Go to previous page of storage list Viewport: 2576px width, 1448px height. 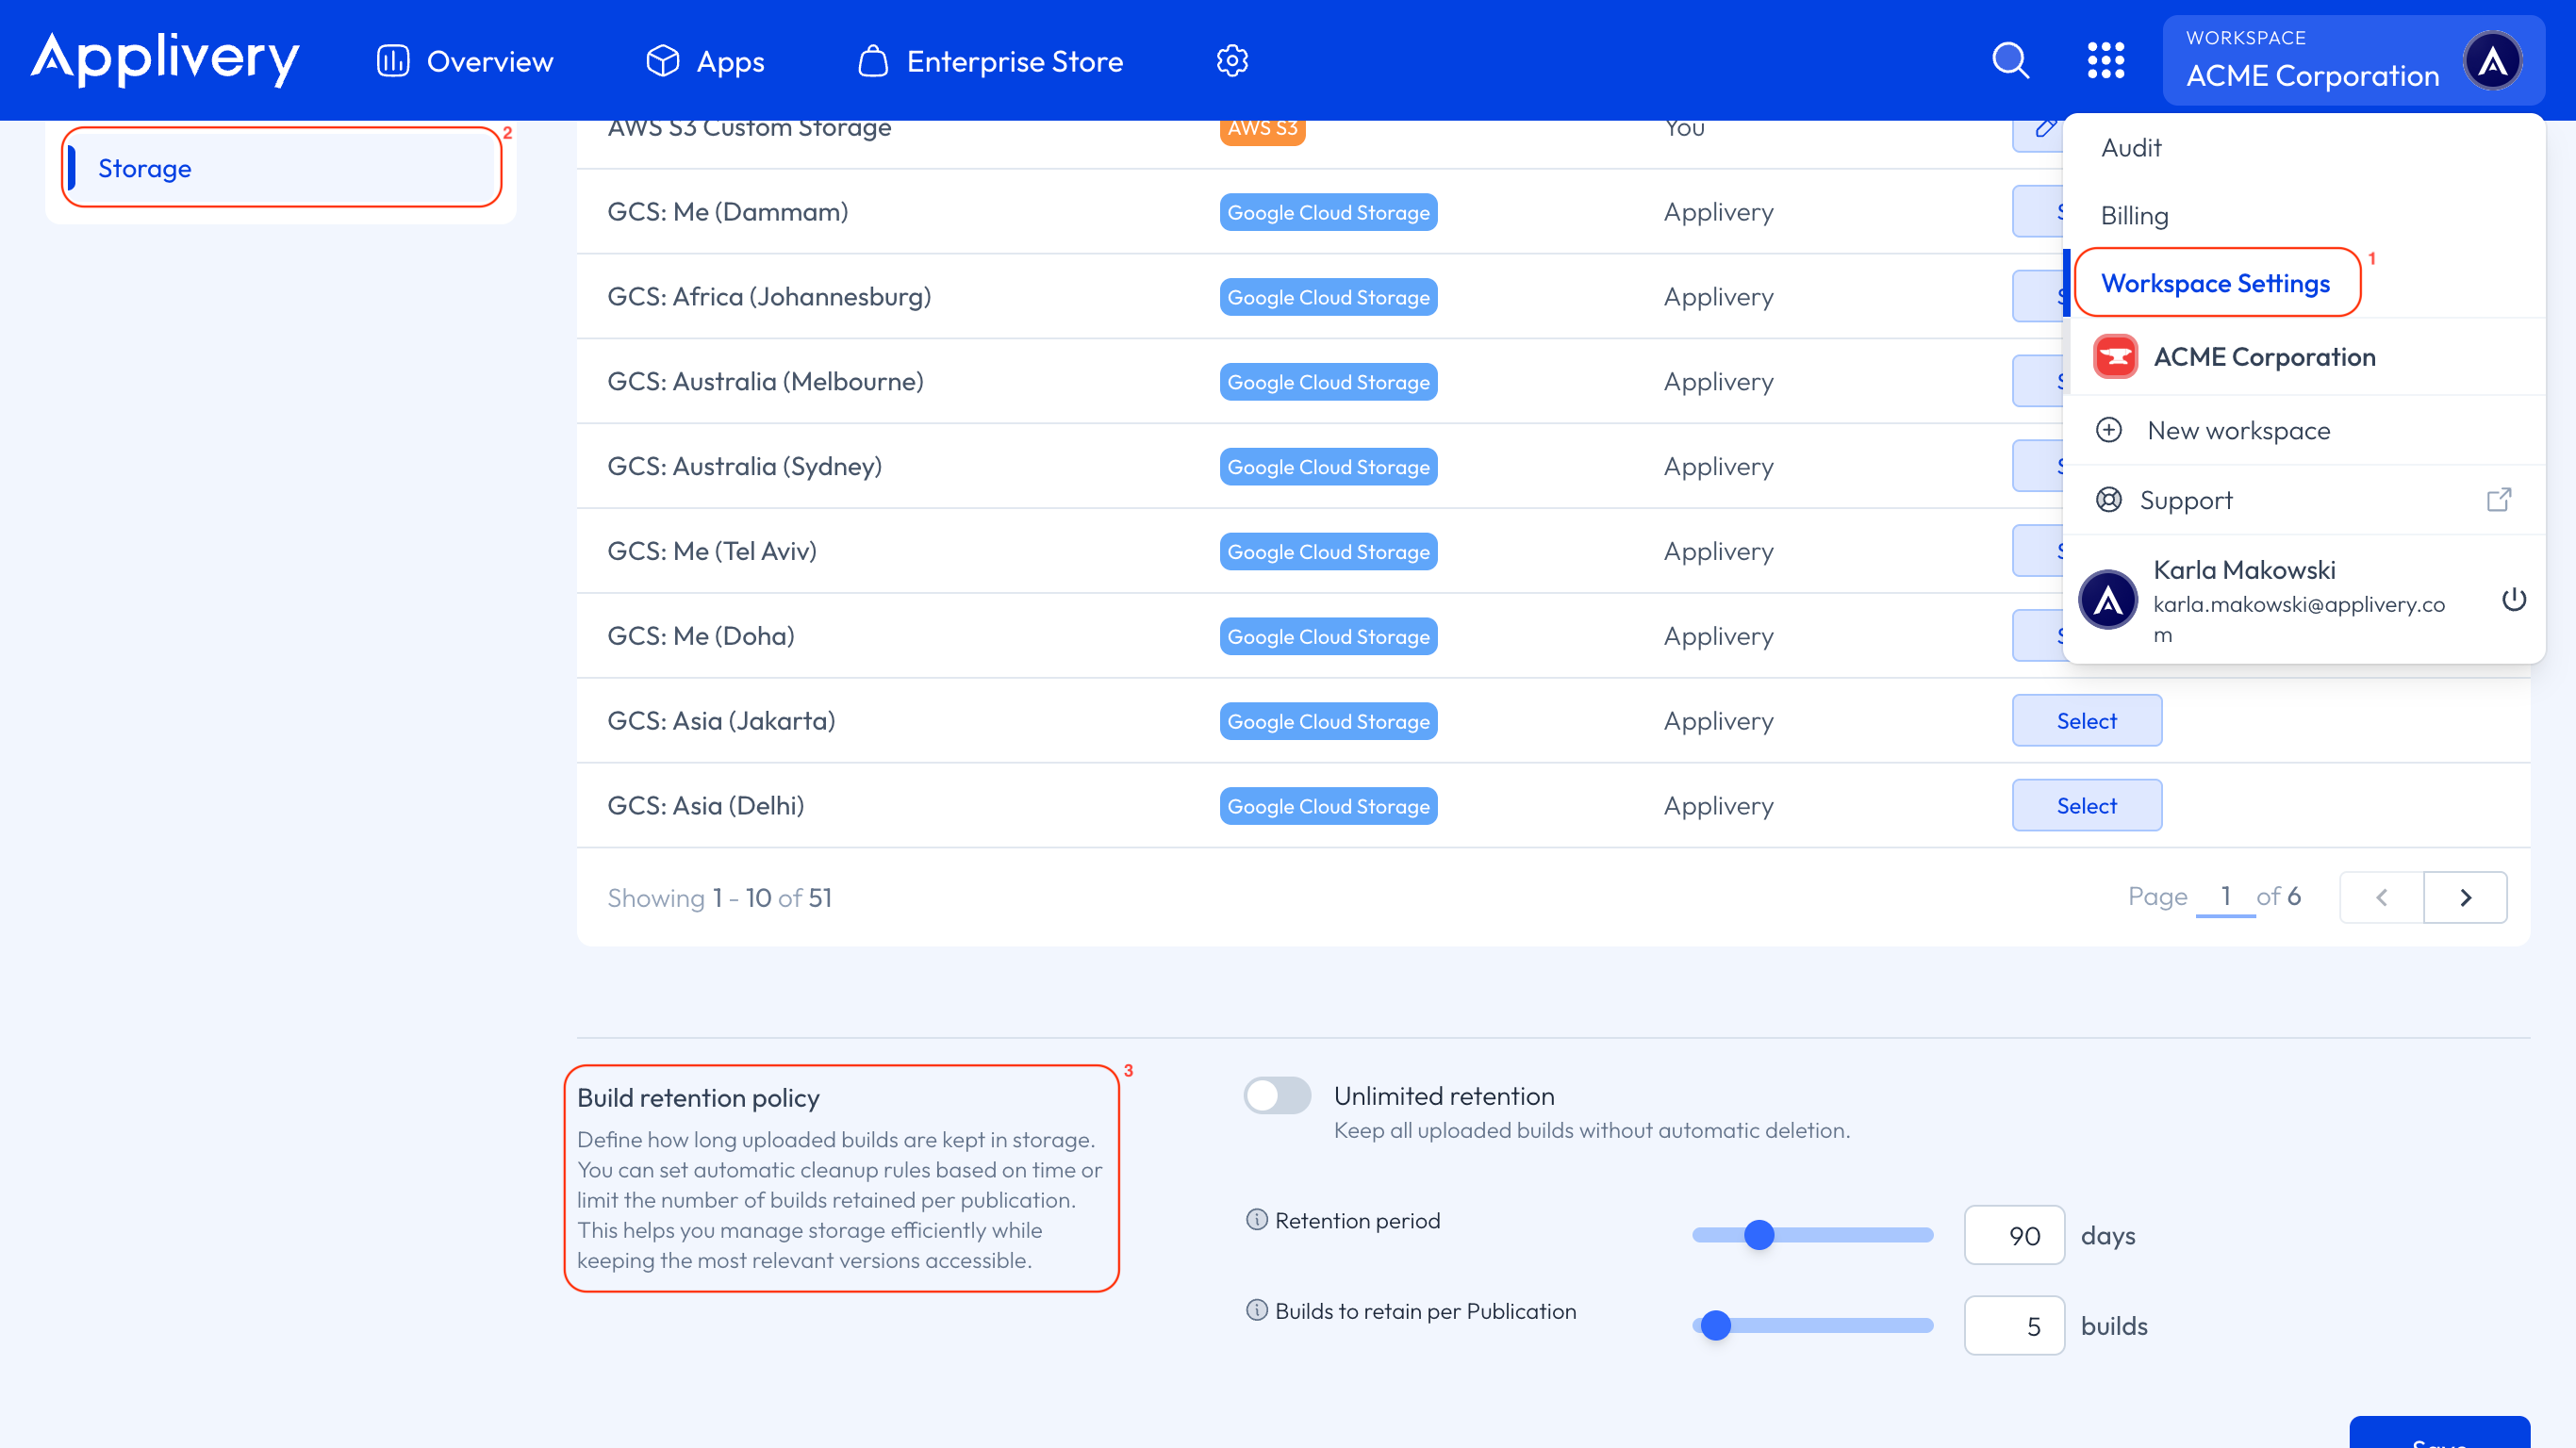[x=2381, y=897]
